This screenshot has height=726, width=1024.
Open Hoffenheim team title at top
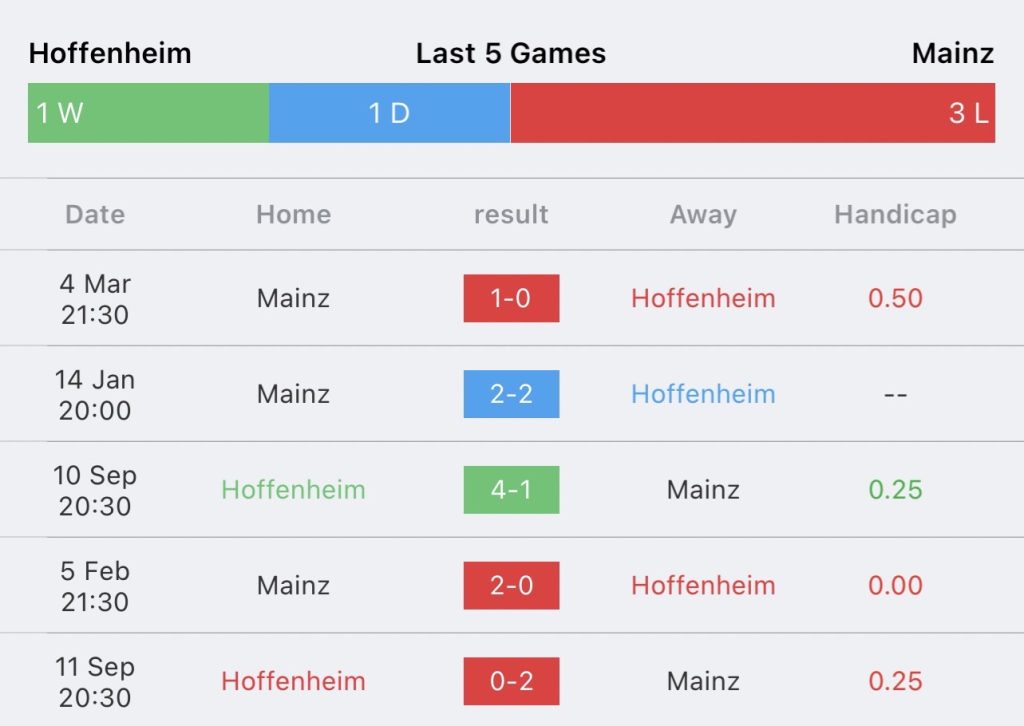(110, 53)
